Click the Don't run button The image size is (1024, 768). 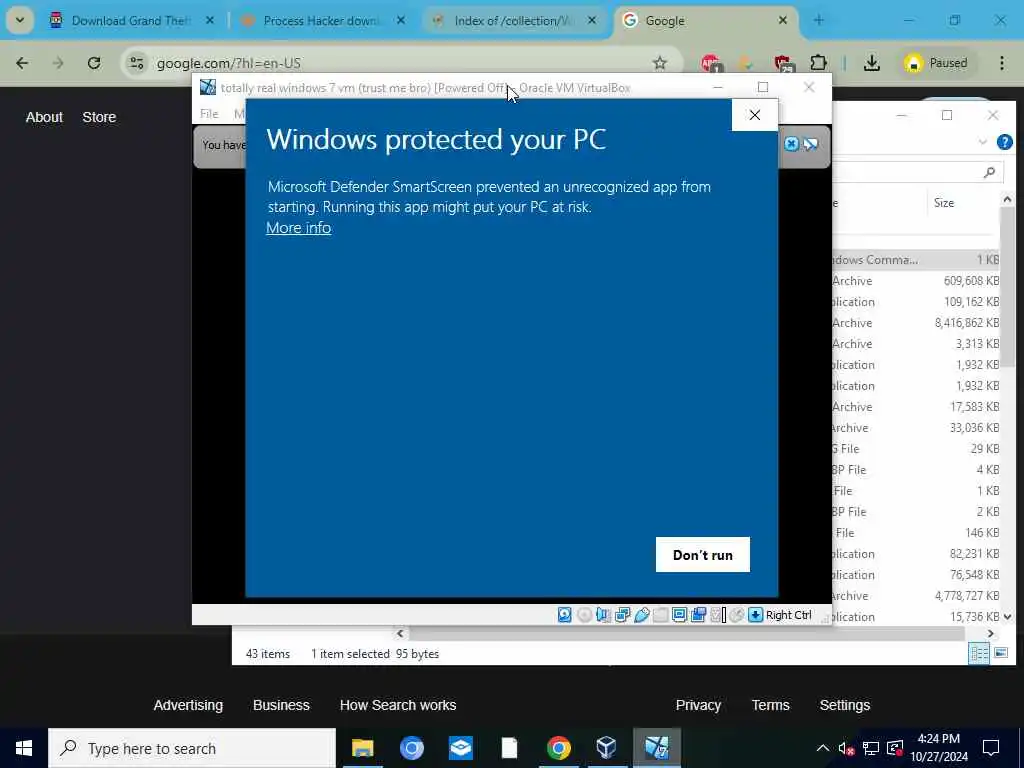(x=703, y=554)
